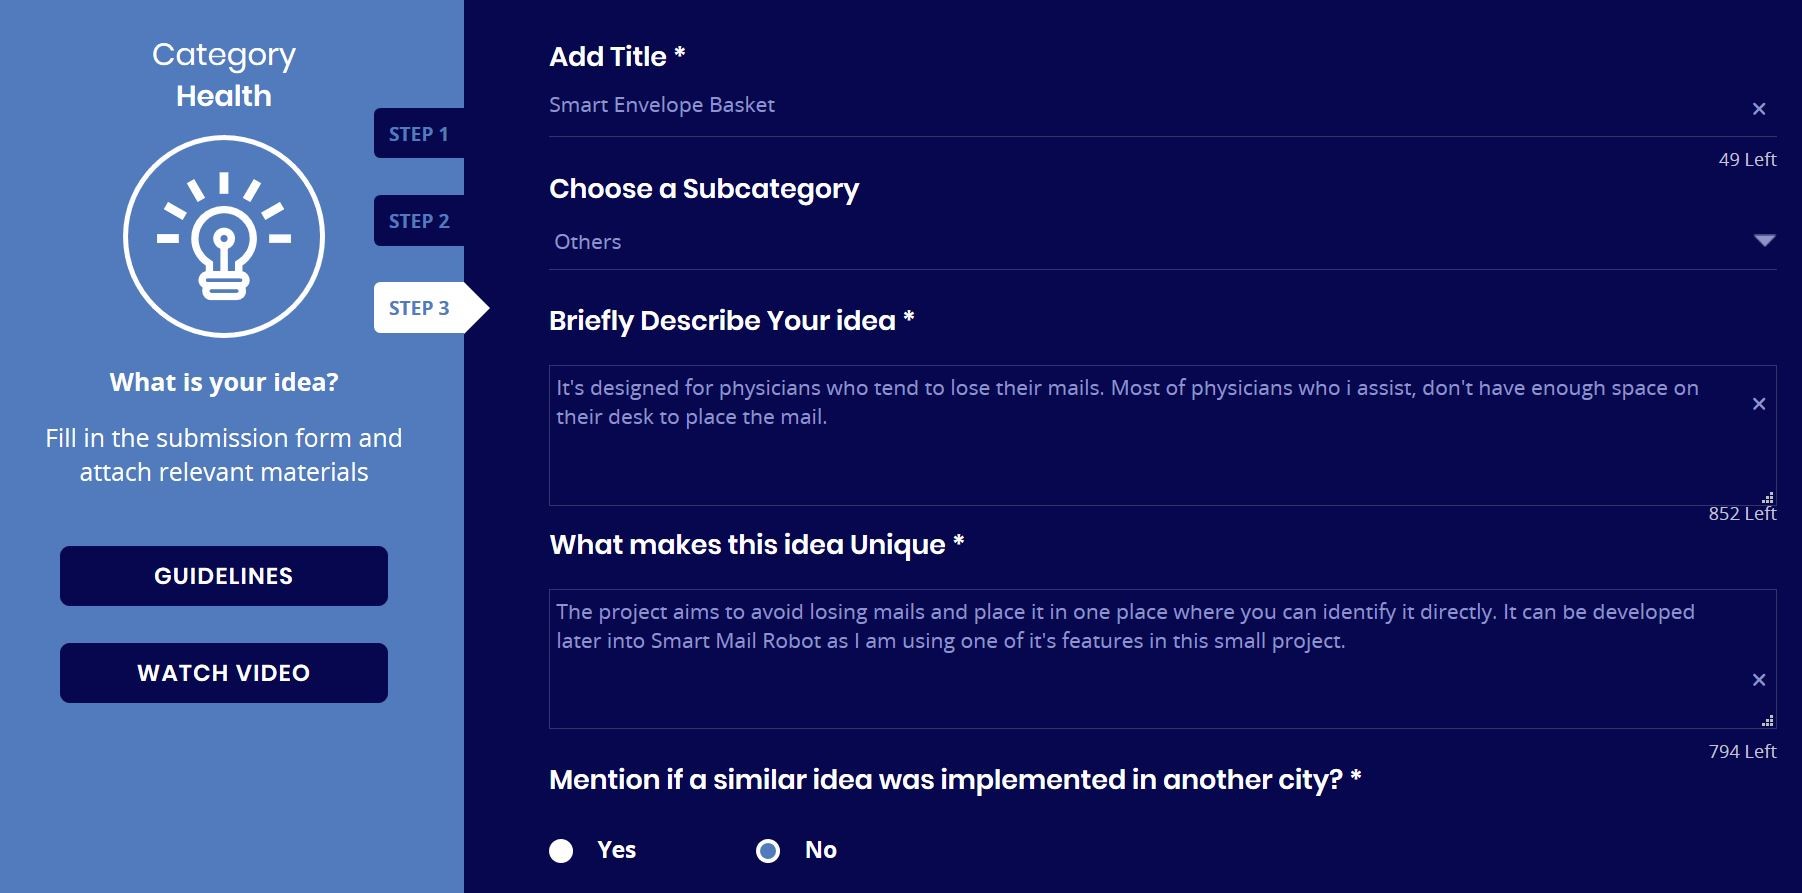Select No for similar idea implemented
The height and width of the screenshot is (893, 1802).
768,851
